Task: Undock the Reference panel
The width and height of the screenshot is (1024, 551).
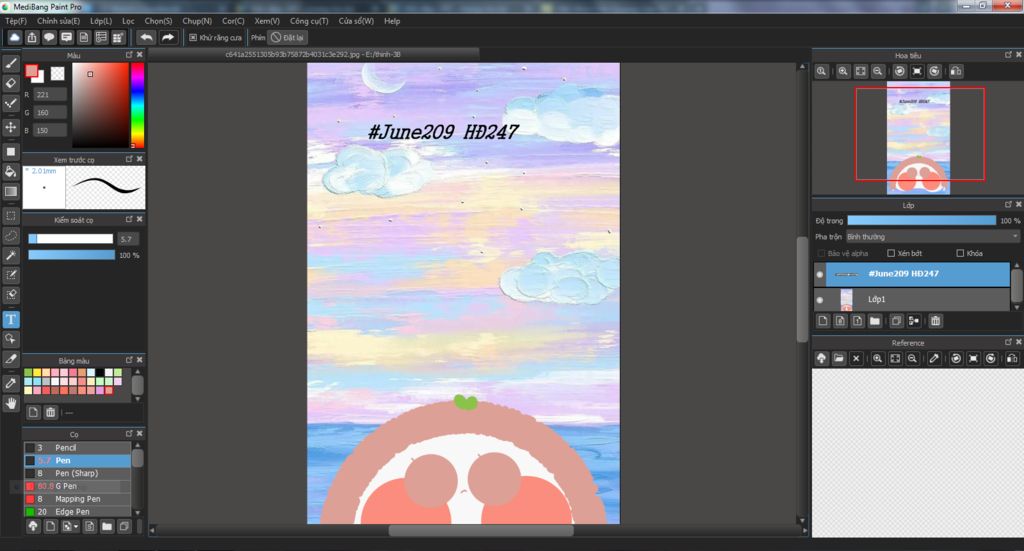Action: tap(1008, 342)
